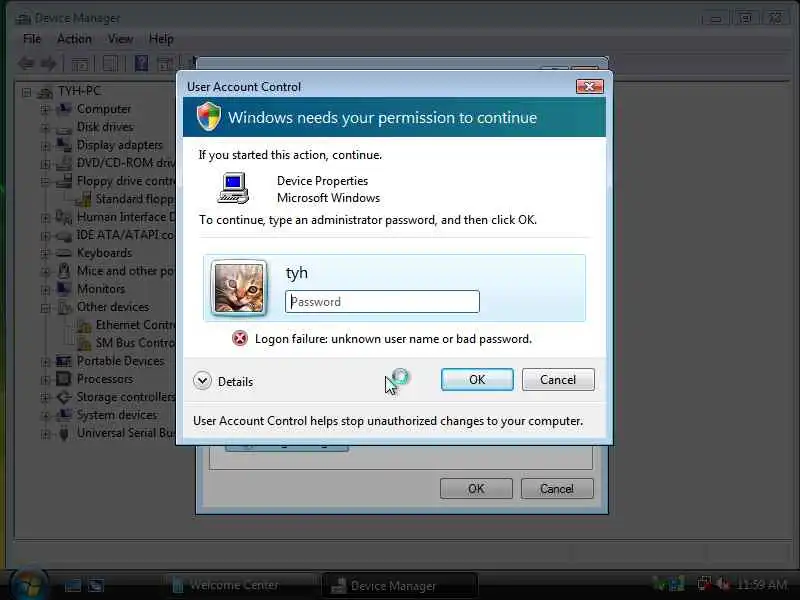Click the SM Bus Controller warning icon

[83, 343]
